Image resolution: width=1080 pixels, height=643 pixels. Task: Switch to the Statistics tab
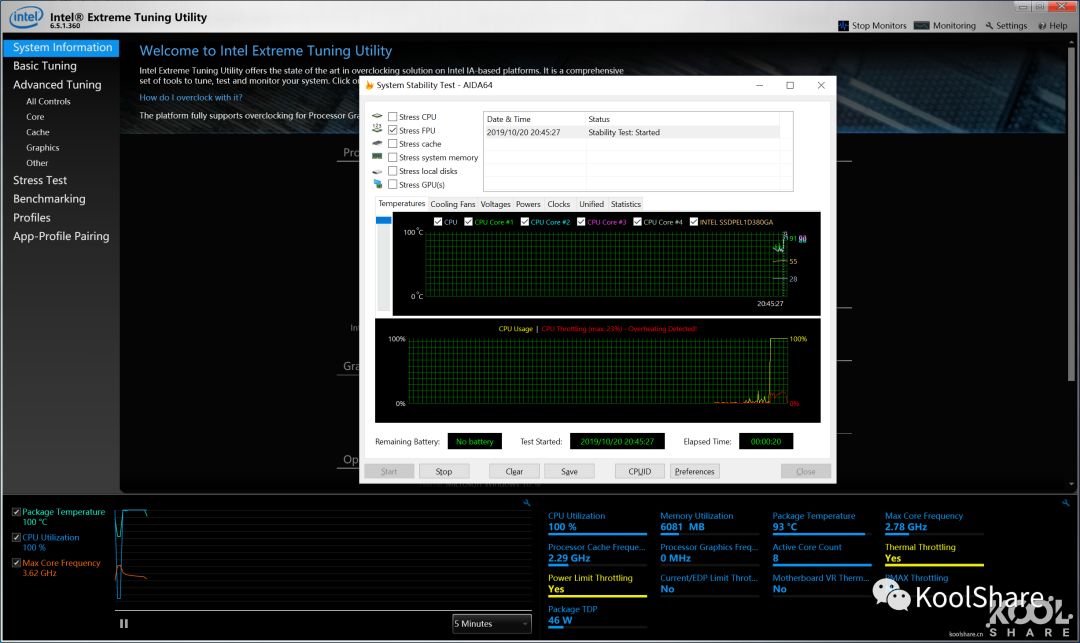[x=625, y=204]
